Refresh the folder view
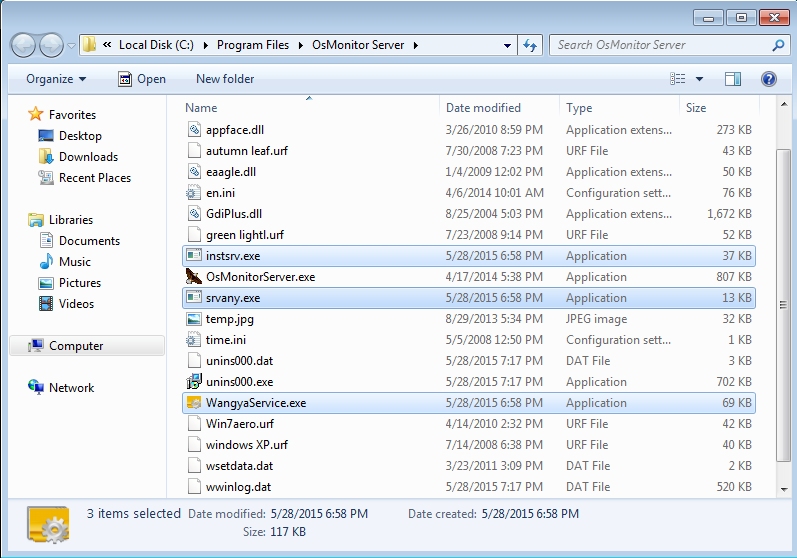This screenshot has height=558, width=797. (530, 46)
